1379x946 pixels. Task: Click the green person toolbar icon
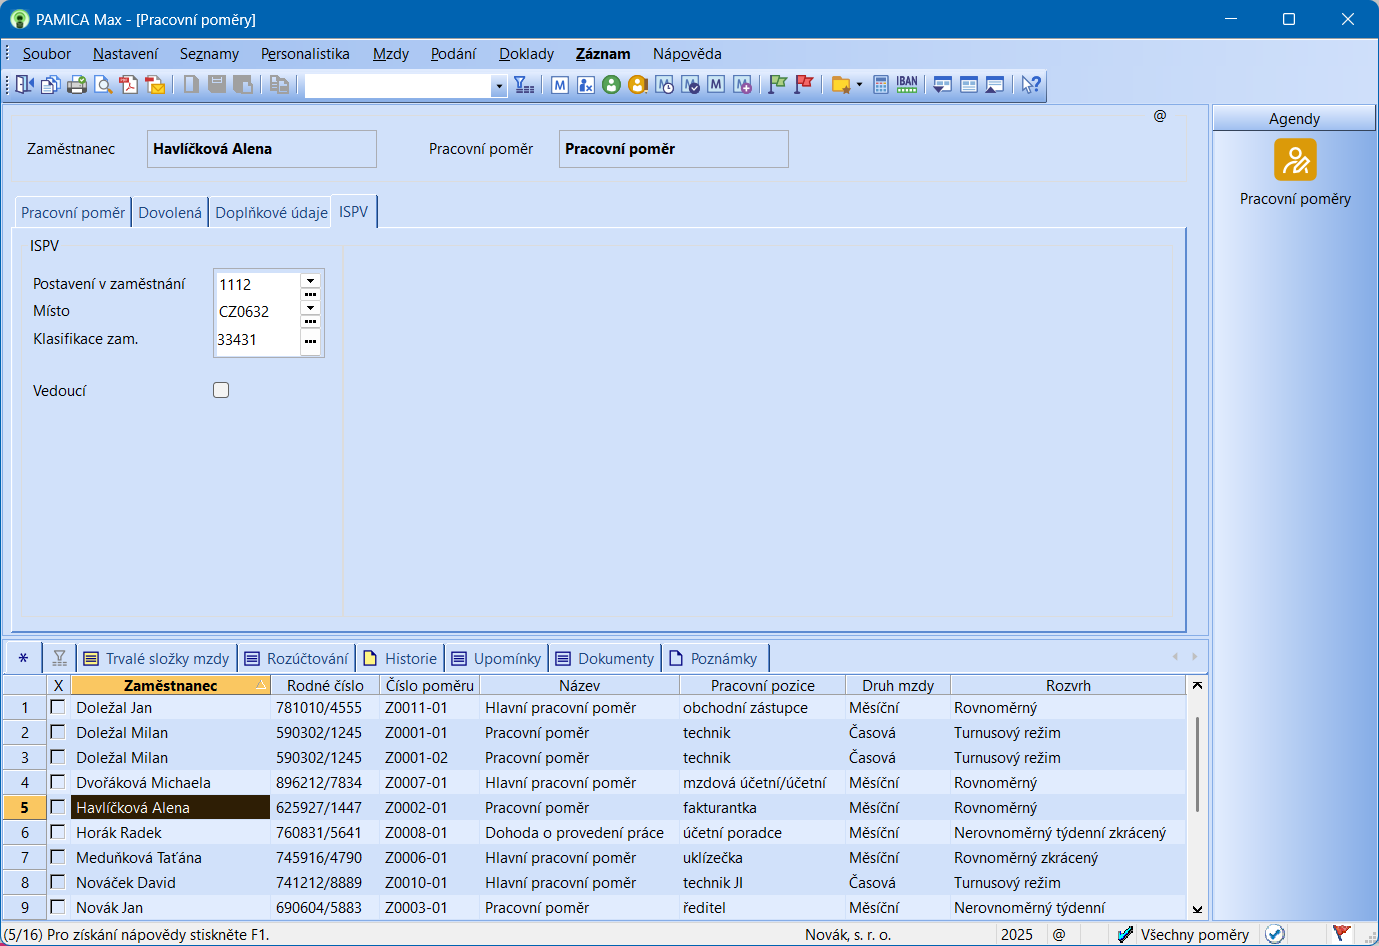(x=612, y=85)
